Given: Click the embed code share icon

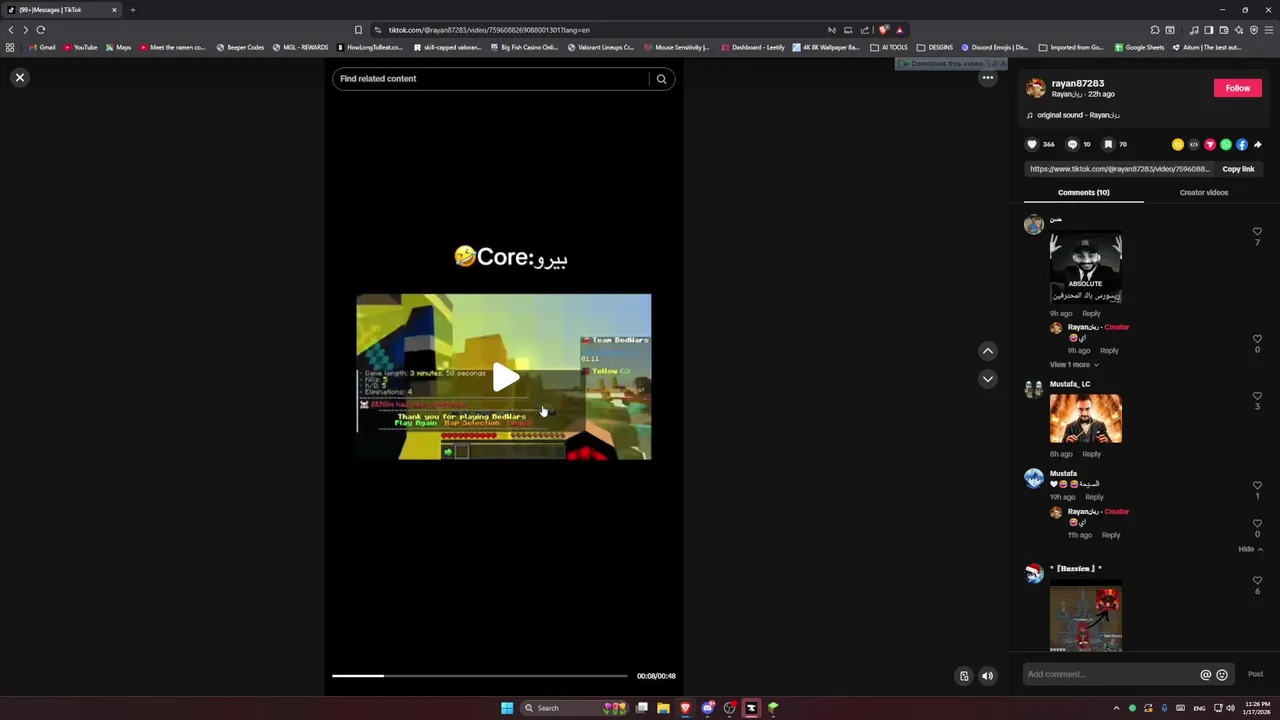Looking at the screenshot, I should [x=1193, y=144].
